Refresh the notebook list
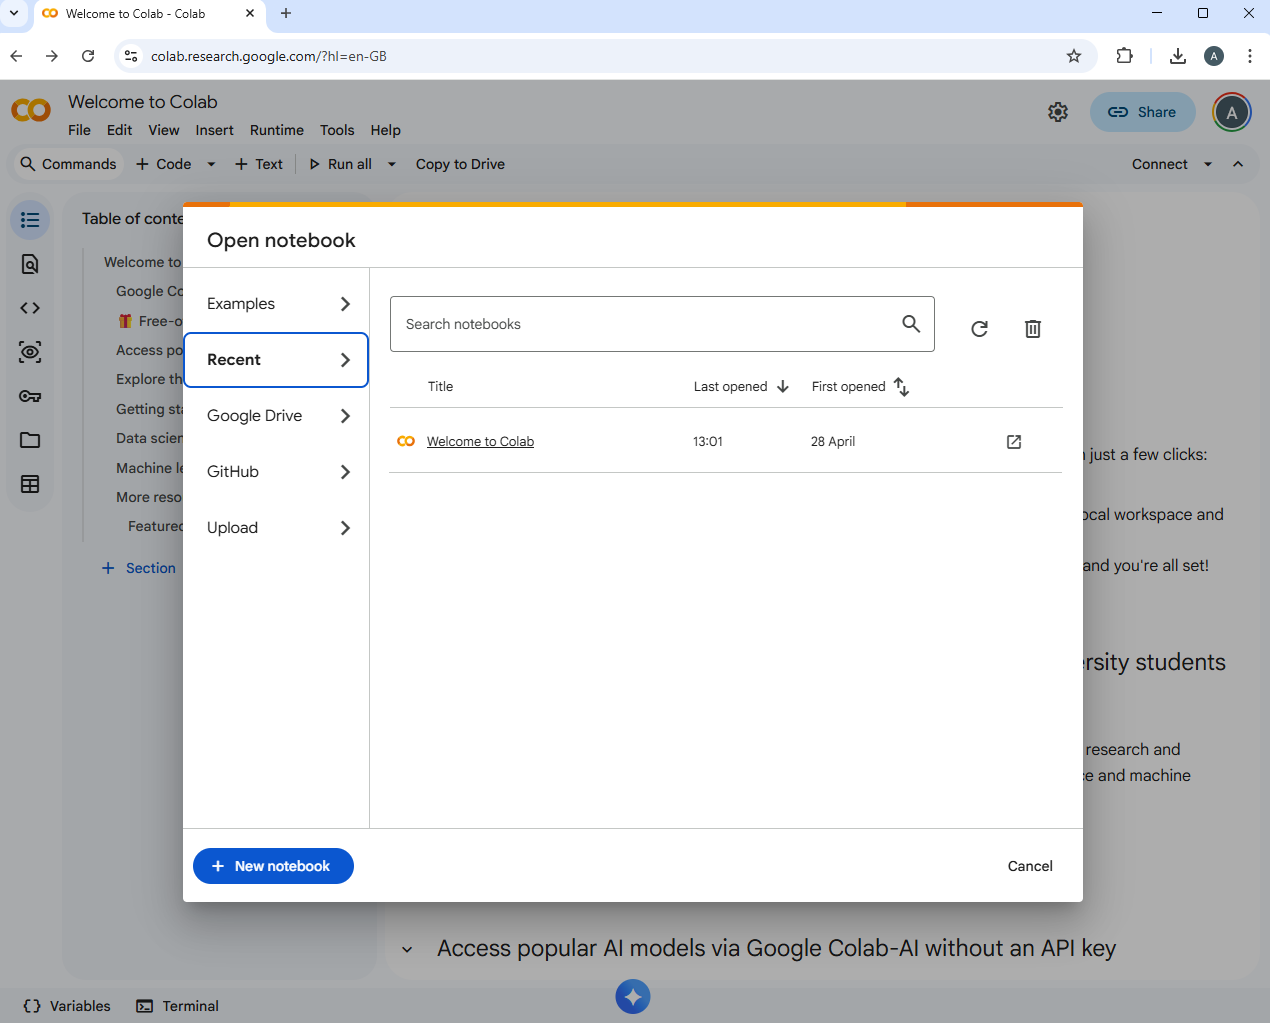Image resolution: width=1270 pixels, height=1023 pixels. click(980, 329)
